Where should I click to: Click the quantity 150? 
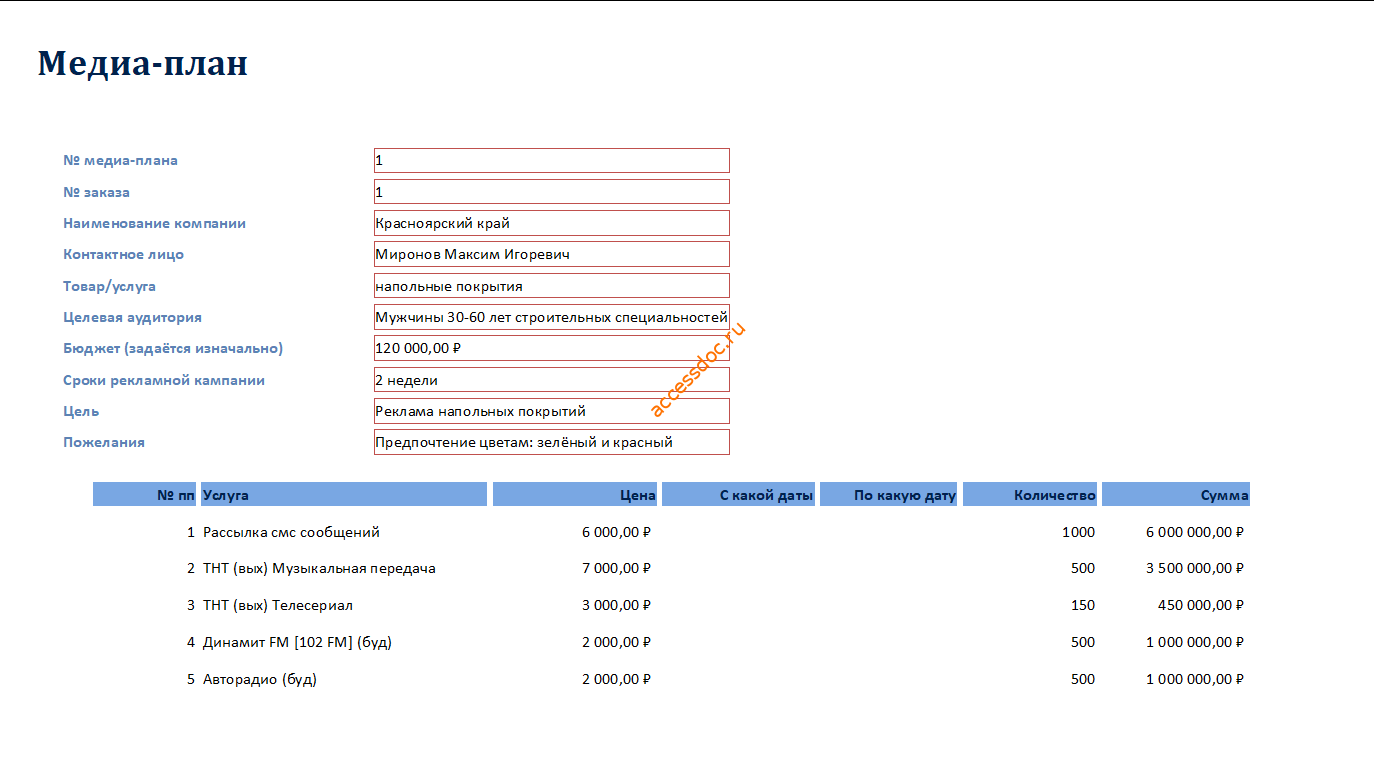click(x=1082, y=605)
